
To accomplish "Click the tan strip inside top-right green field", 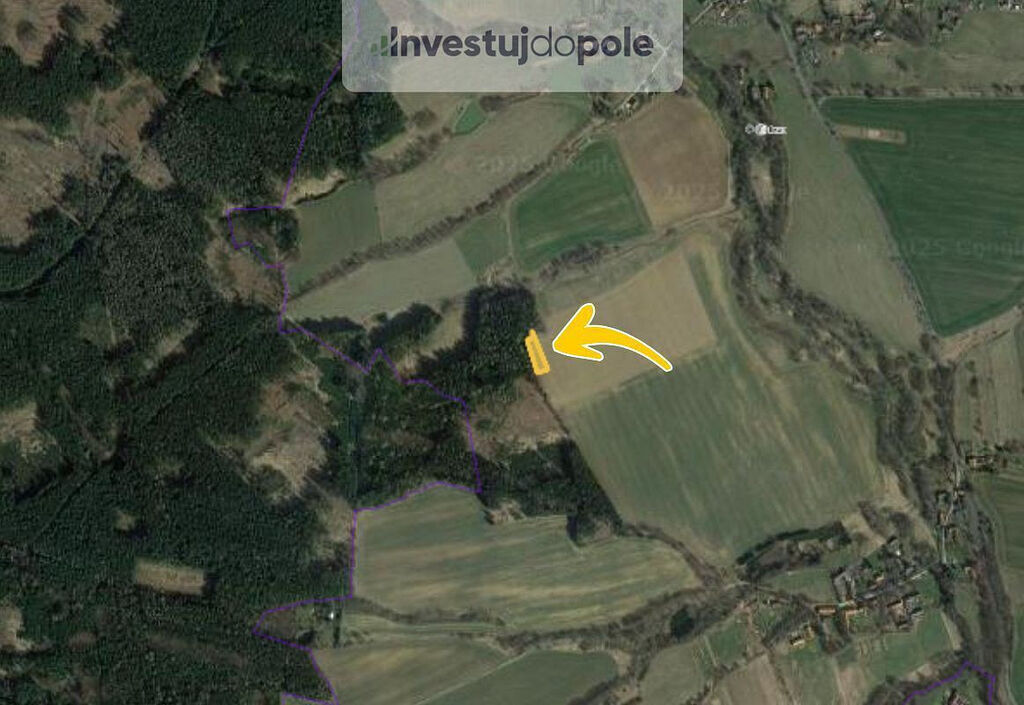I will (870, 133).
